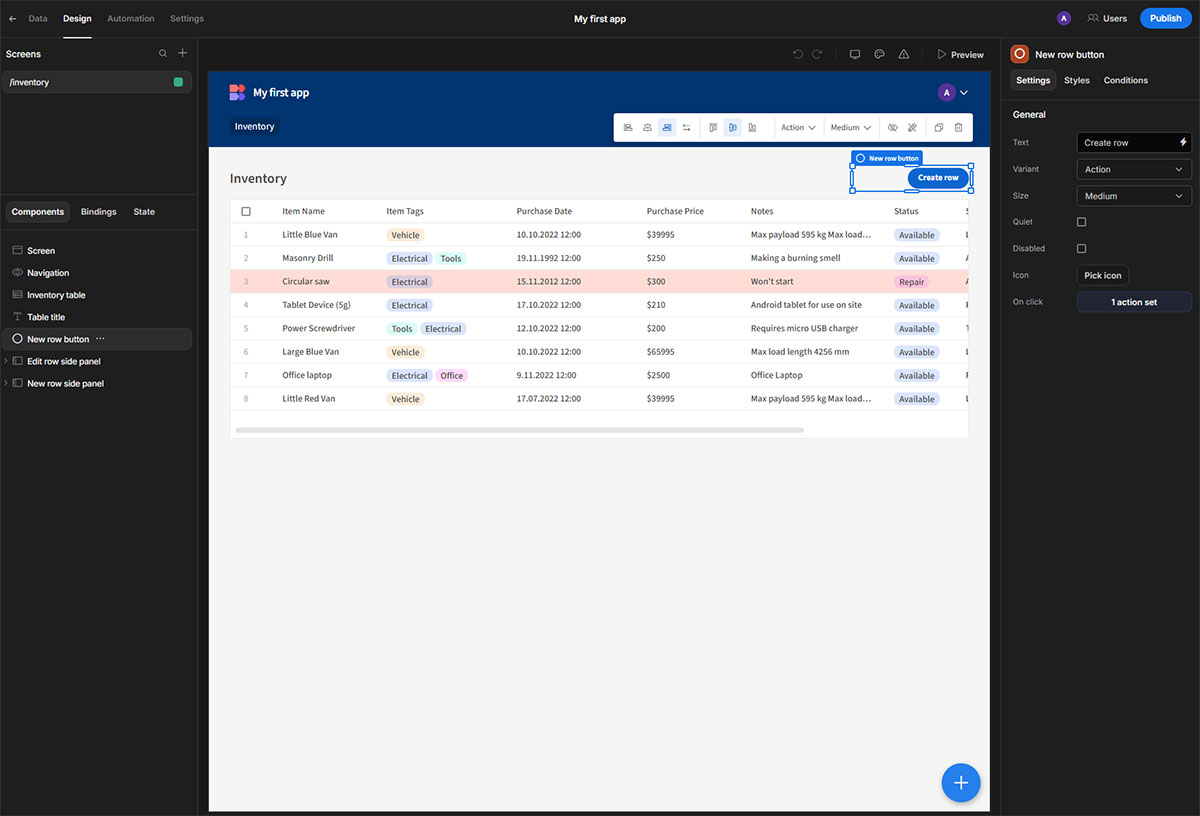Open the Bindings tab
Screen dimensions: 1200x816
[x=99, y=212]
